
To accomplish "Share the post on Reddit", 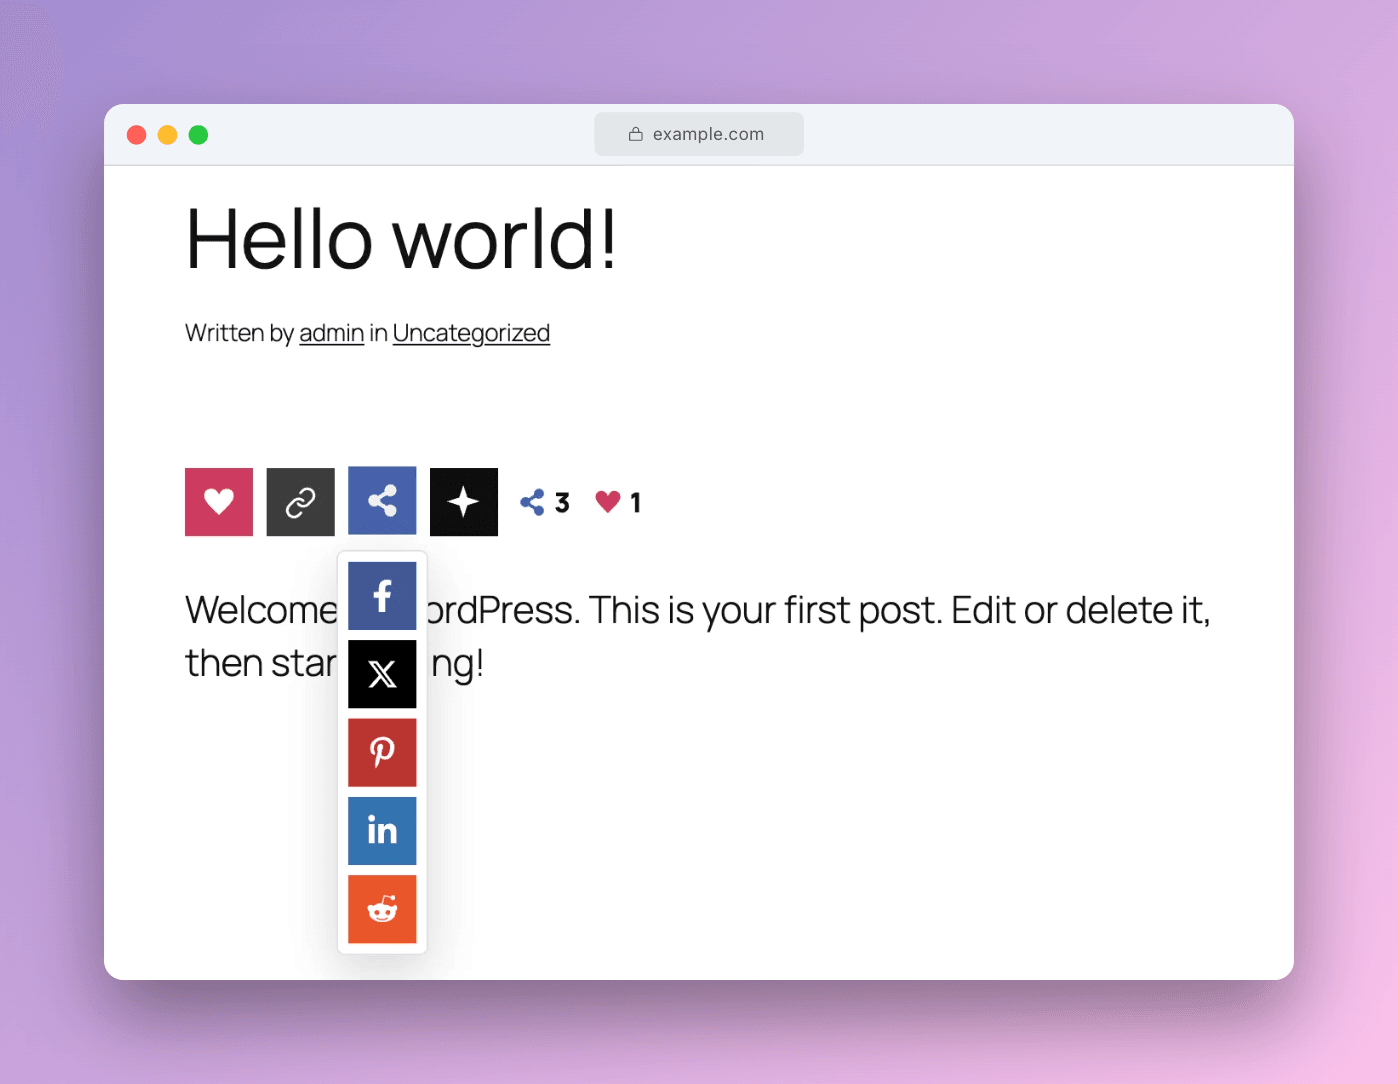I will [382, 909].
